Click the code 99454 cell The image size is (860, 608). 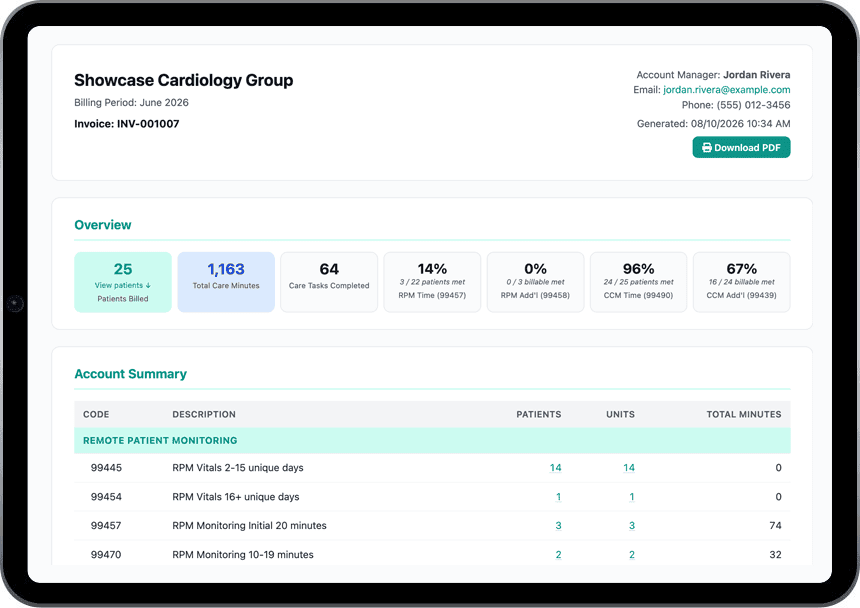pos(106,497)
